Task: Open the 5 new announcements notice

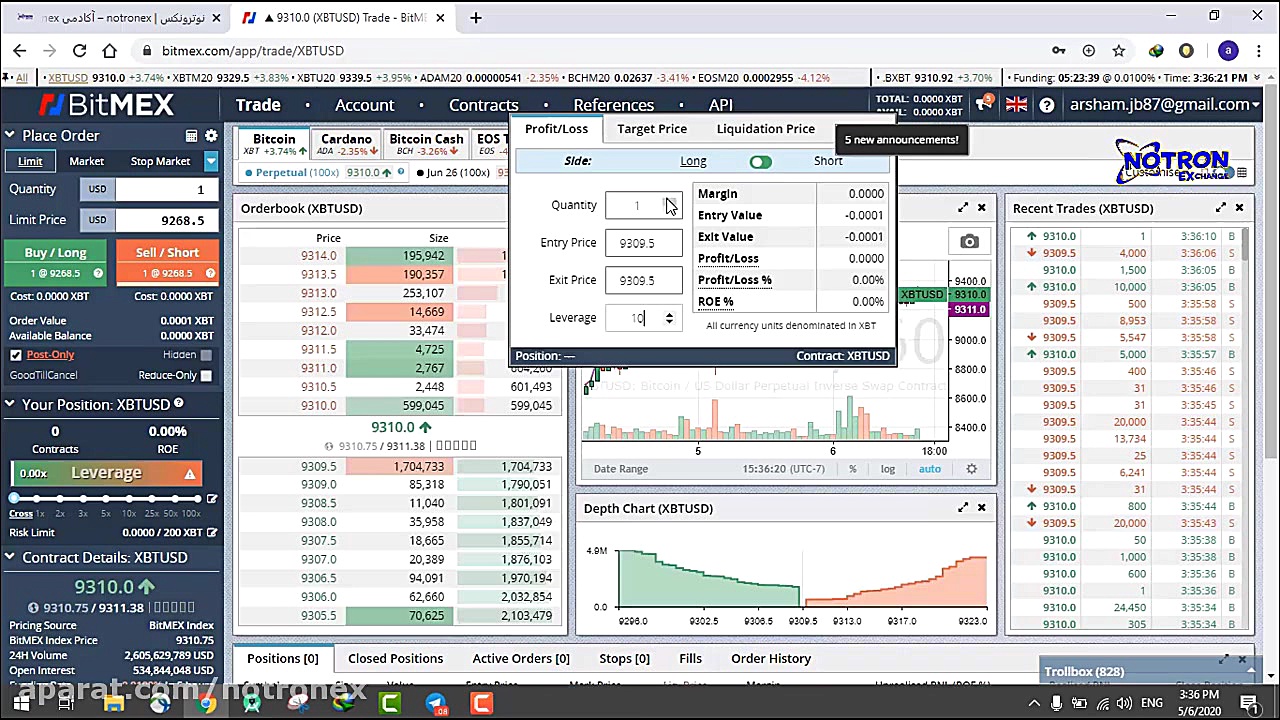Action: pos(901,140)
